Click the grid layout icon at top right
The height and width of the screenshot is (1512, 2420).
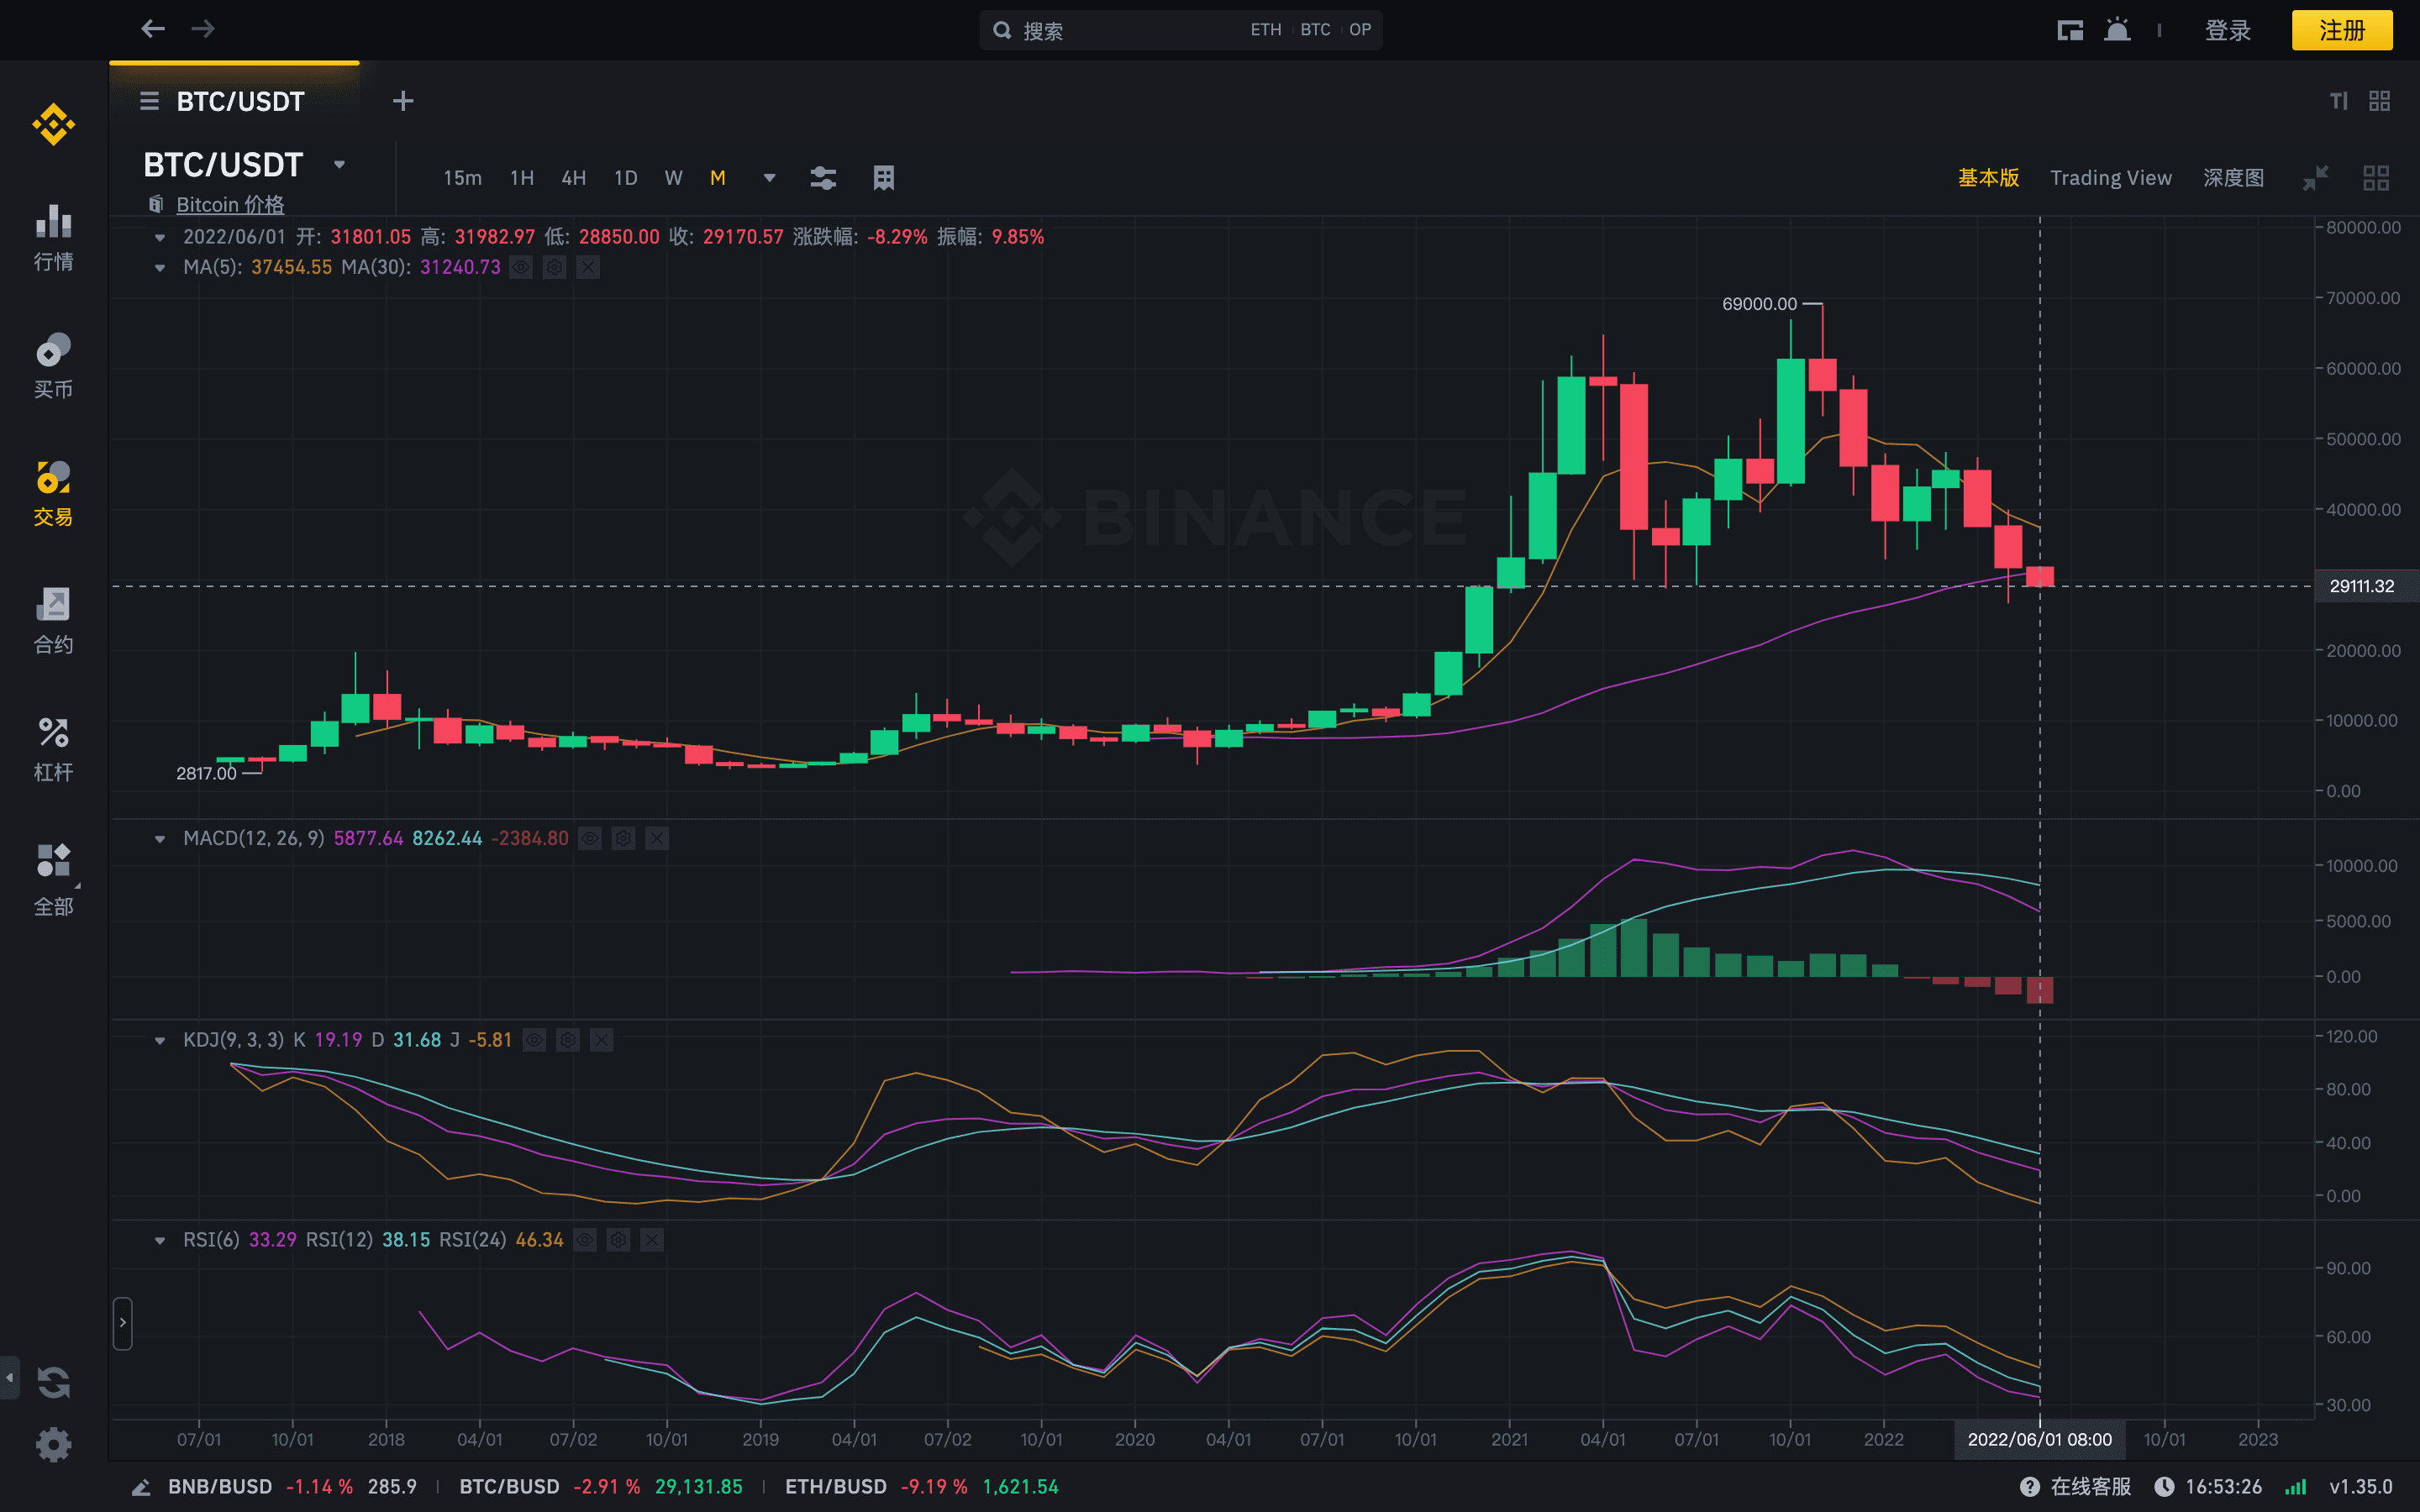(x=2380, y=101)
